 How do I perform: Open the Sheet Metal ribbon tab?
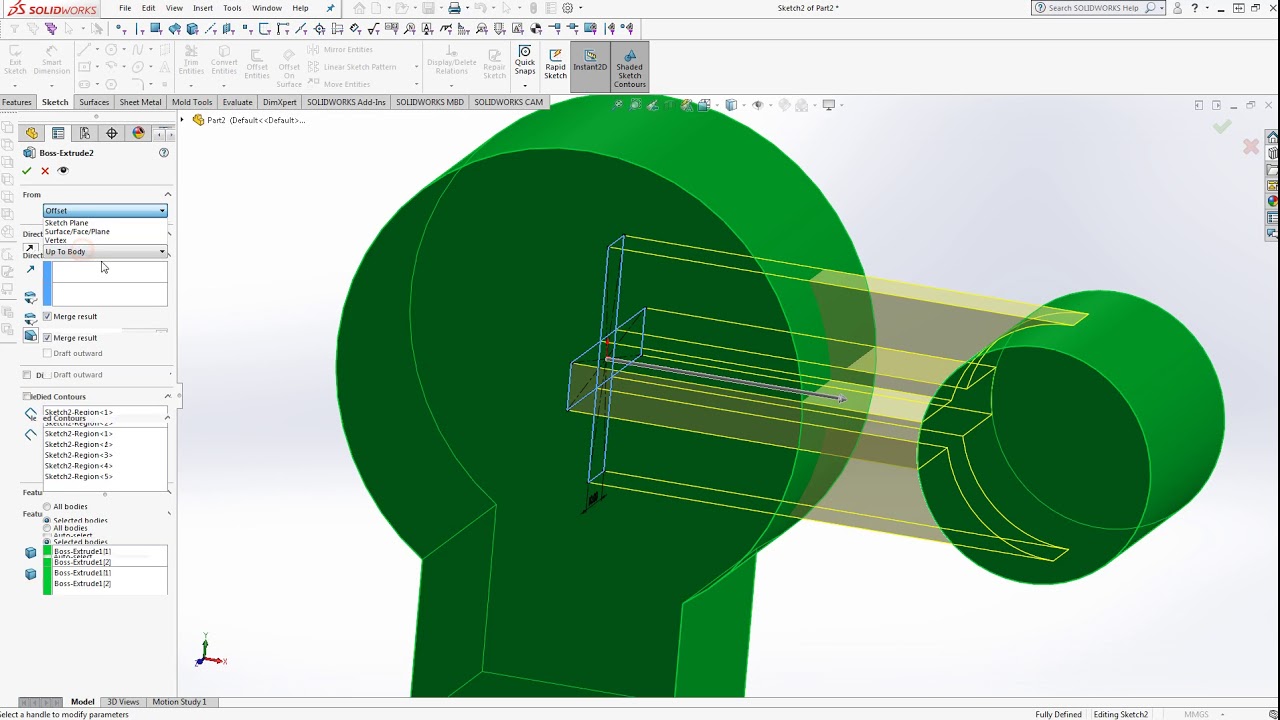coord(140,102)
